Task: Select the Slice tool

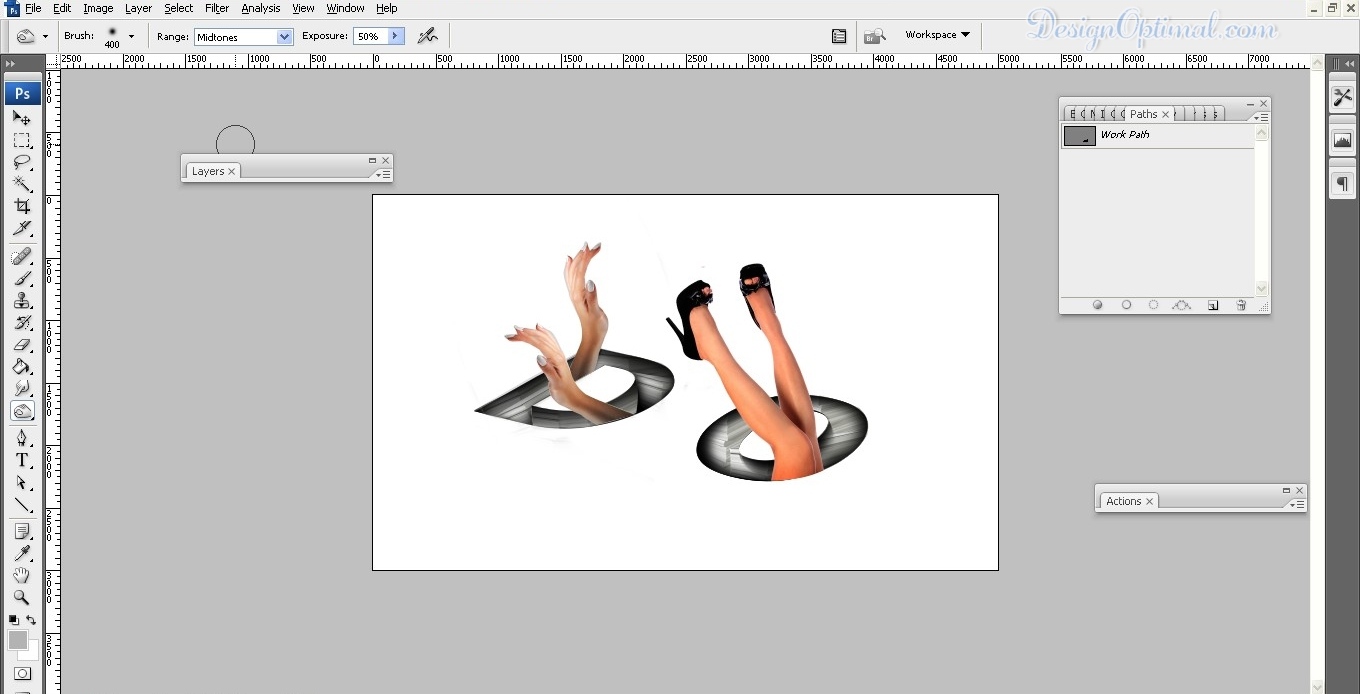Action: (22, 228)
